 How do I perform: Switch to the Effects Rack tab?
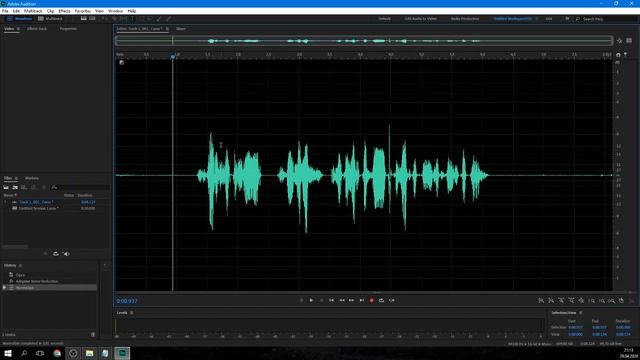pyautogui.click(x=37, y=29)
